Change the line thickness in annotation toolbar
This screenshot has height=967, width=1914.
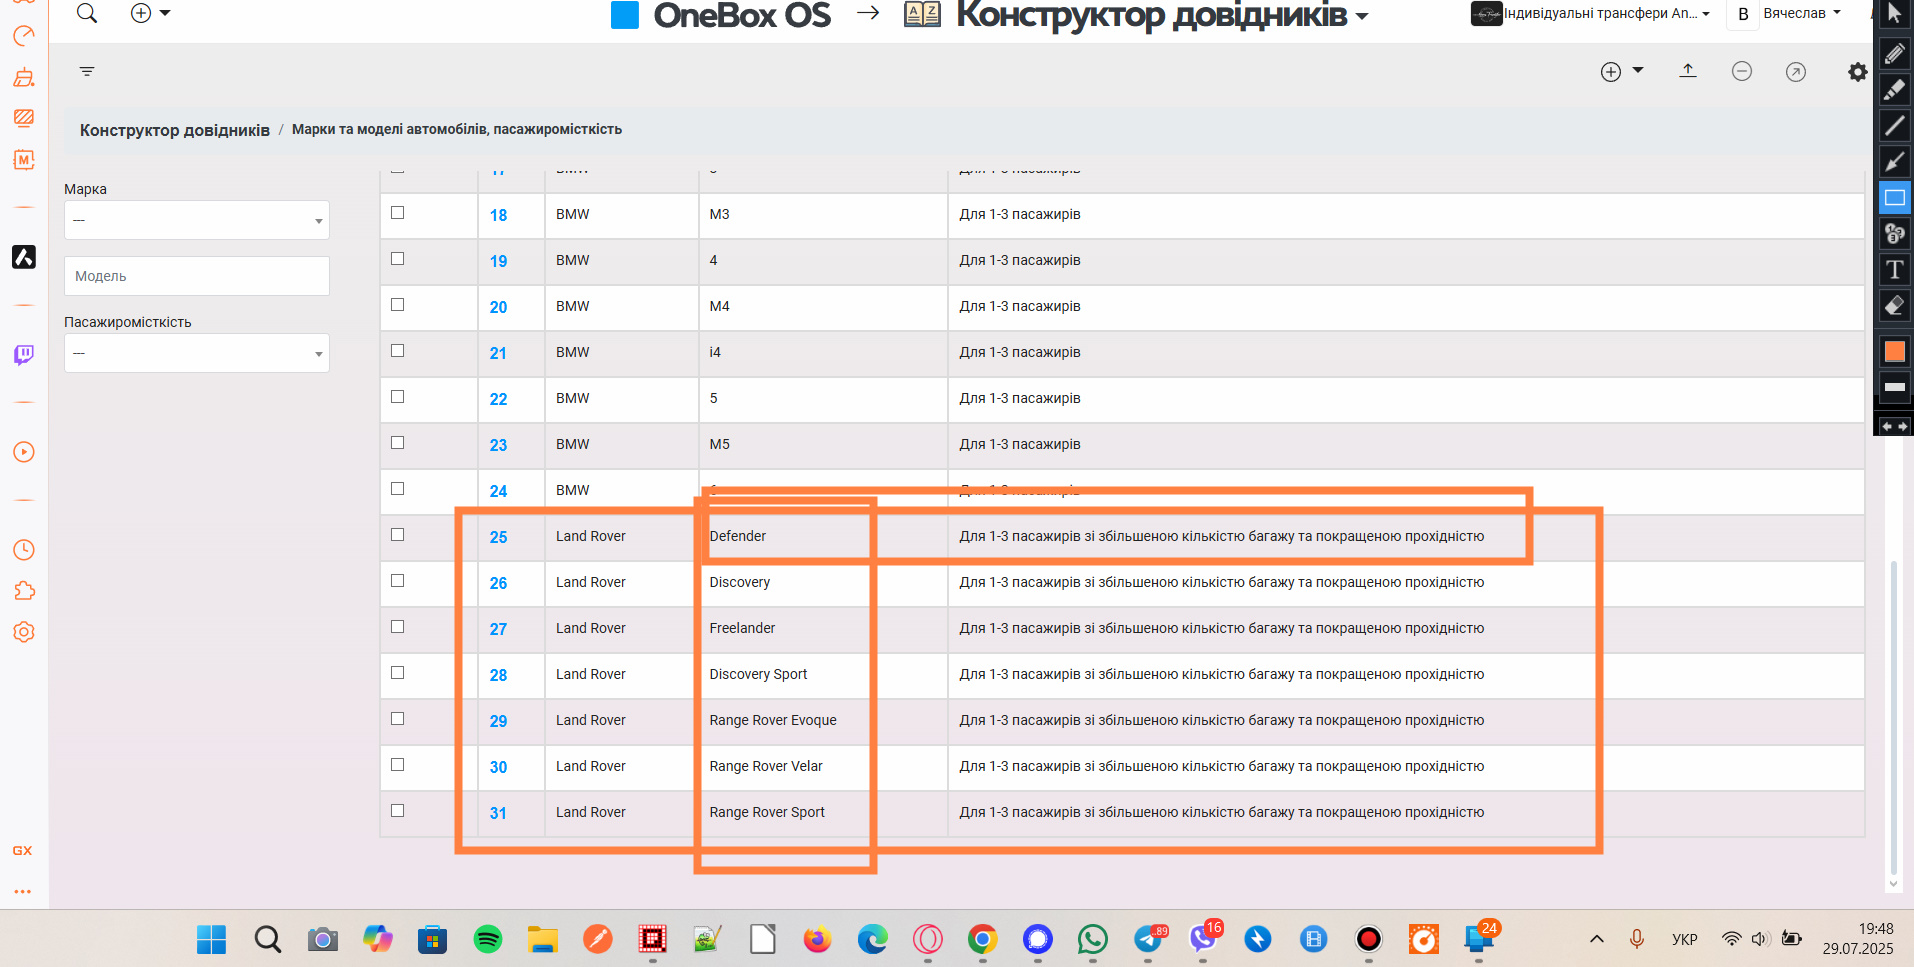[x=1894, y=387]
